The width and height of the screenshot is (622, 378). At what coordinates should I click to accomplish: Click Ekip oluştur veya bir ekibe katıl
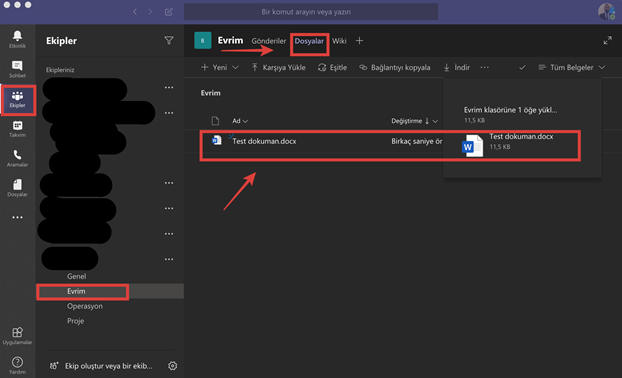[101, 366]
